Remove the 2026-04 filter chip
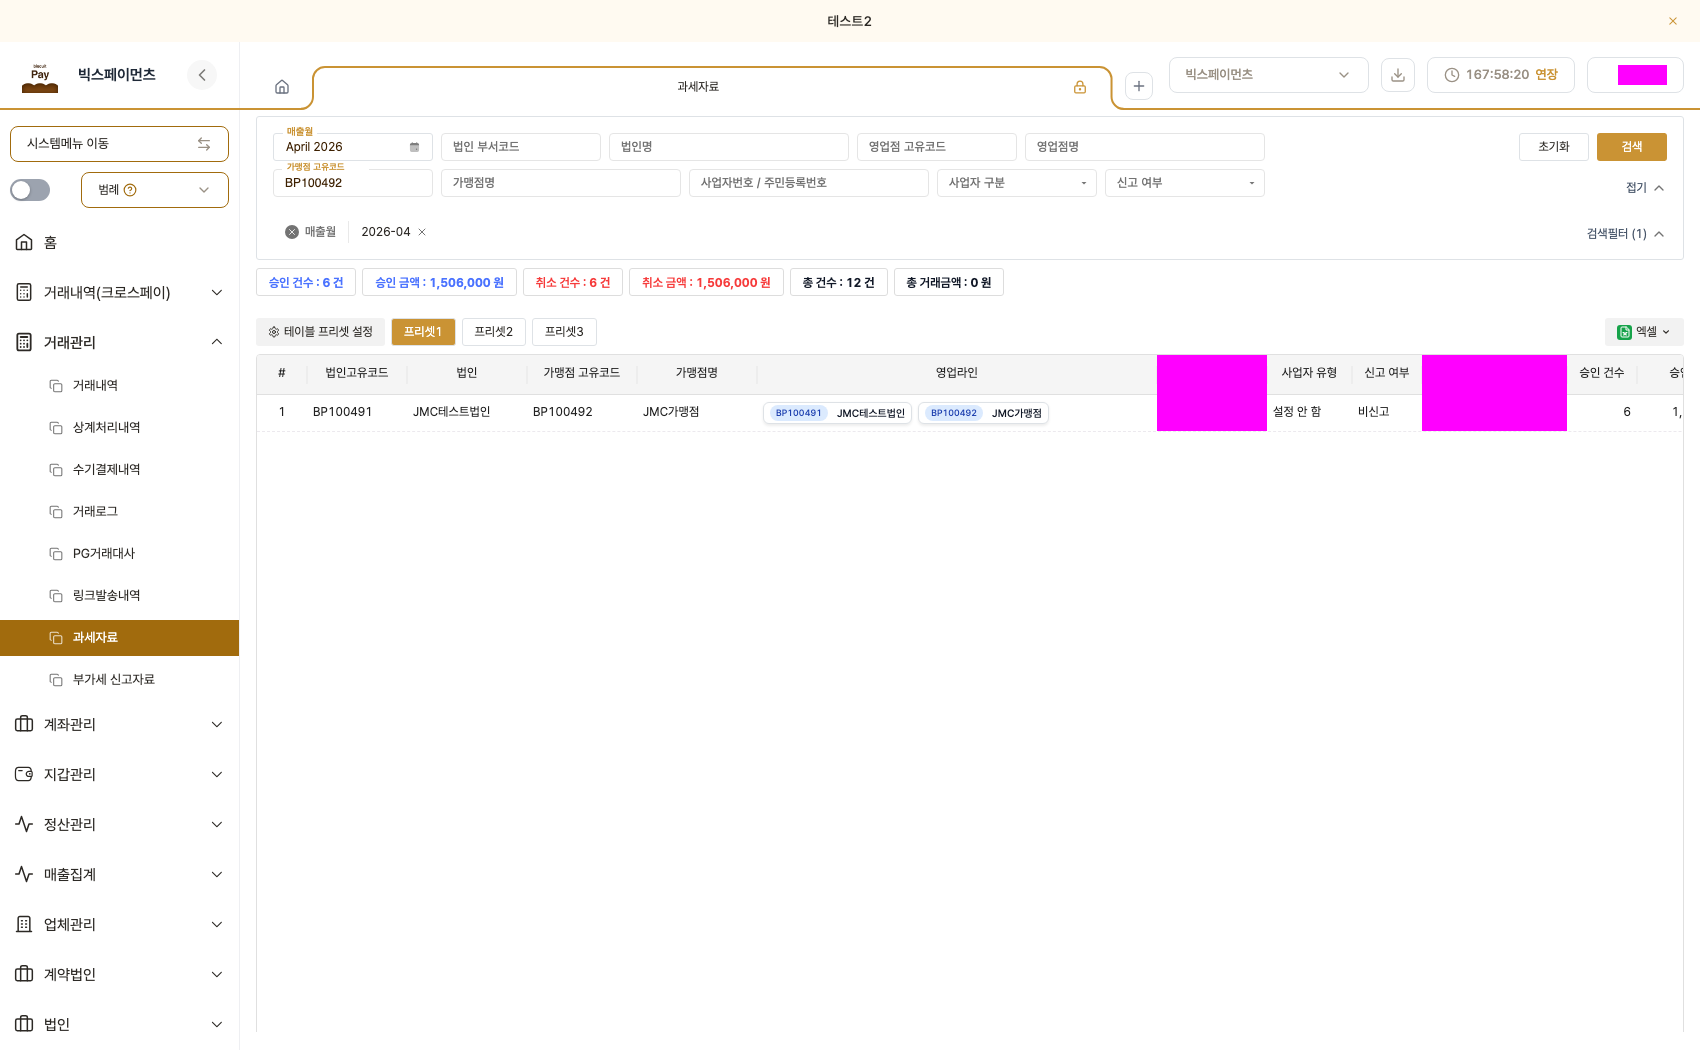1700x1050 pixels. [x=422, y=232]
